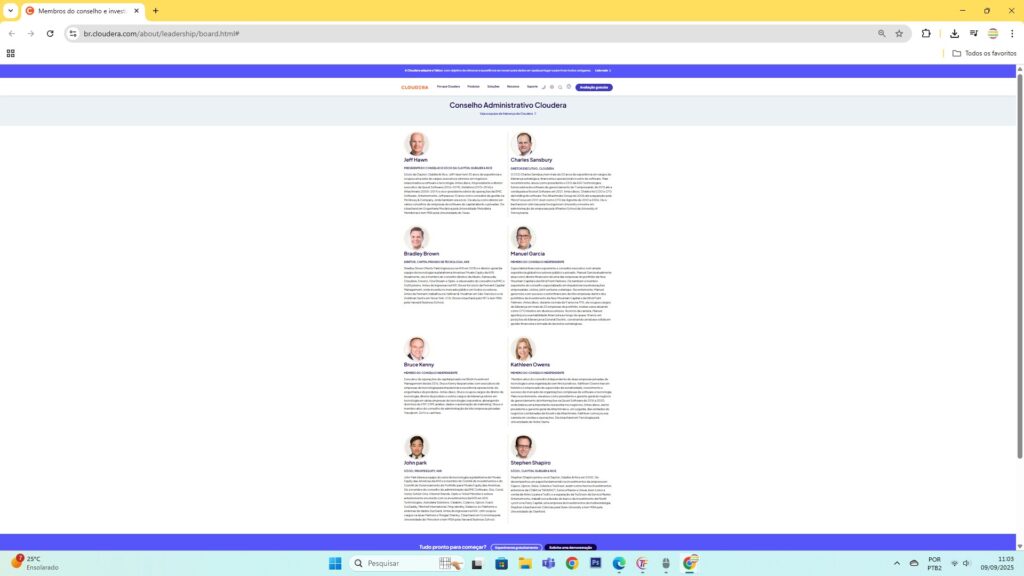
Task: Open the Chrome downloads icon
Action: point(954,33)
